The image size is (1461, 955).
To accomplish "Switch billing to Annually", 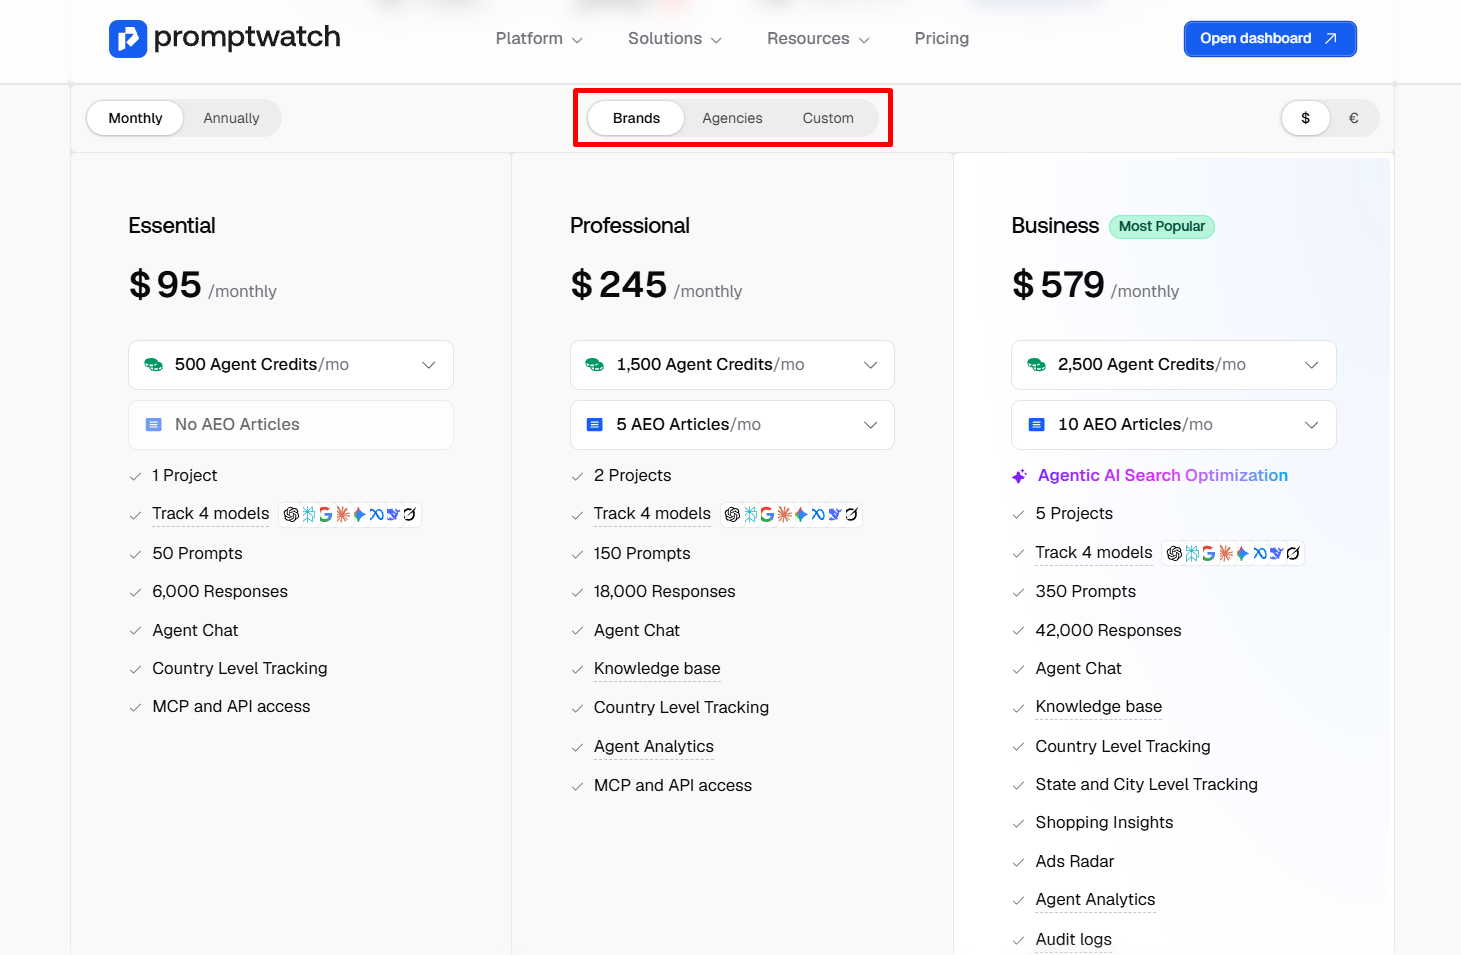I will [231, 118].
